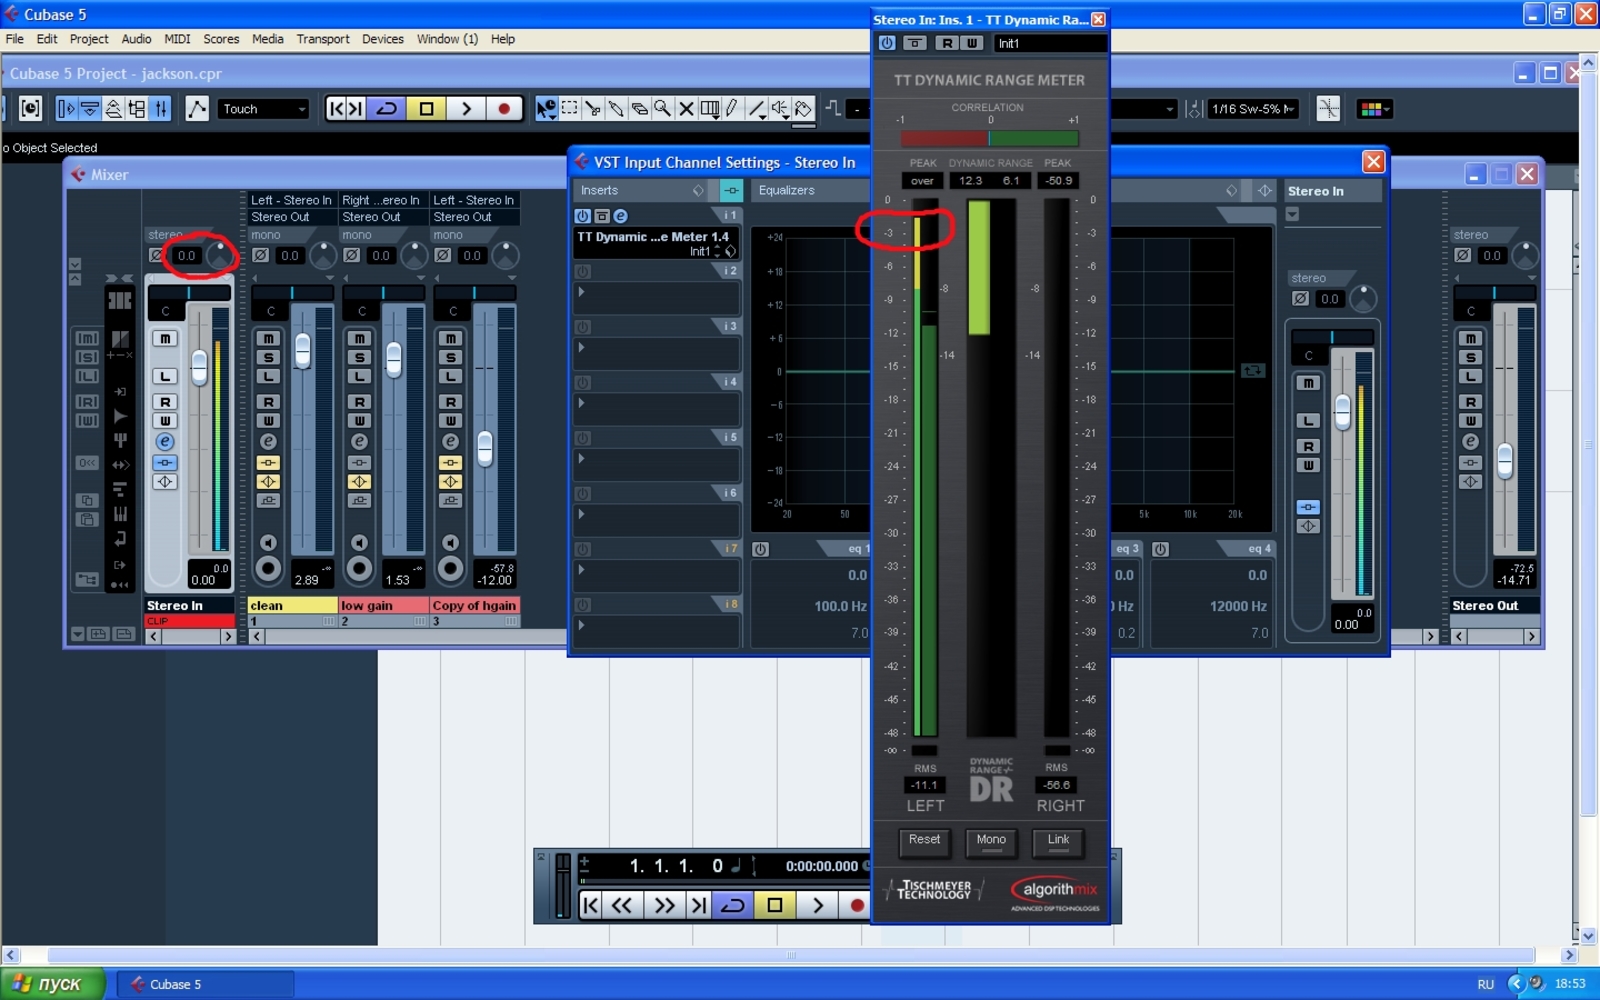Select the Mute X tool
Screen dimensions: 1600x1000
tap(686, 109)
